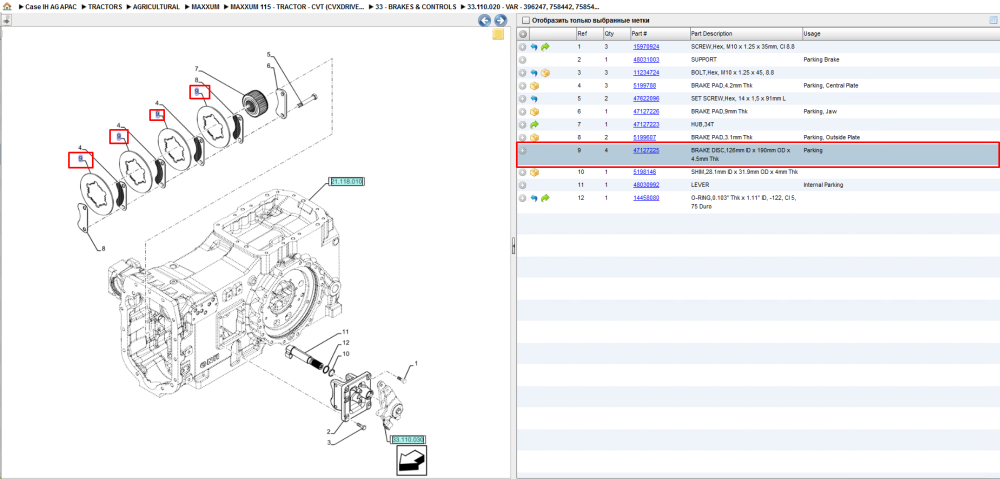Click green arrow icon on the O-RING row
This screenshot has width=1000, height=479.
[x=545, y=198]
